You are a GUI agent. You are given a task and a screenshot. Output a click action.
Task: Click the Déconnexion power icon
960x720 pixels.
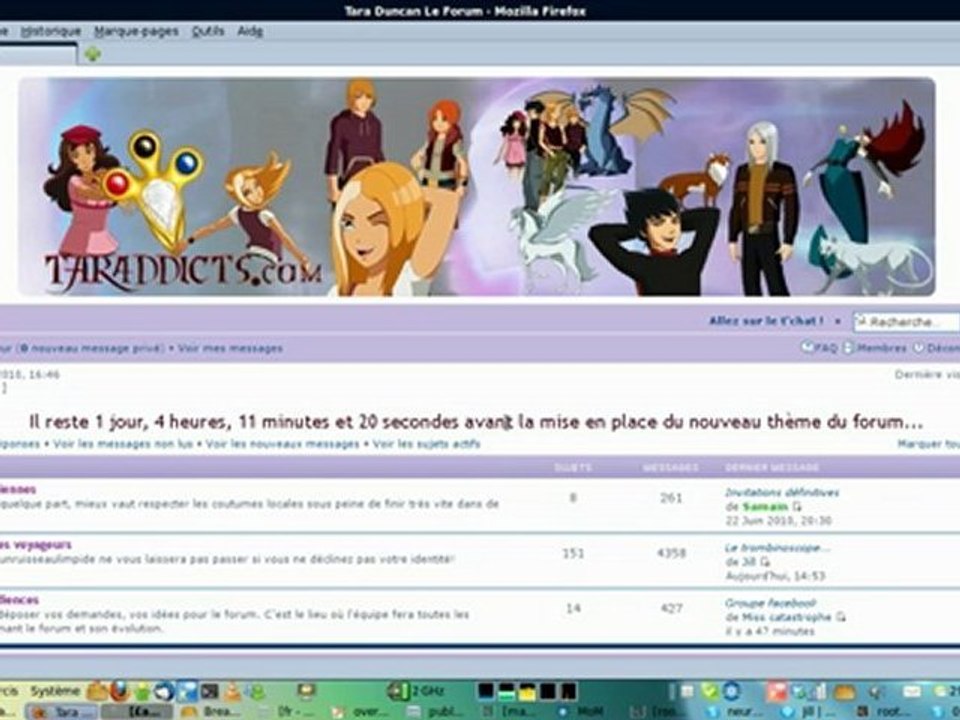tap(918, 348)
